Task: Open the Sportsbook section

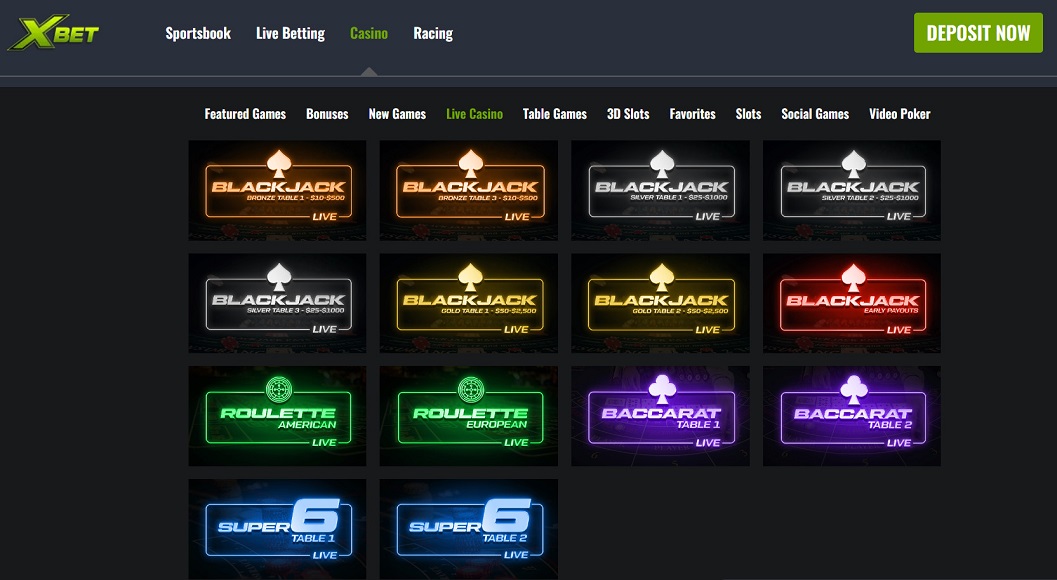Action: [x=198, y=33]
